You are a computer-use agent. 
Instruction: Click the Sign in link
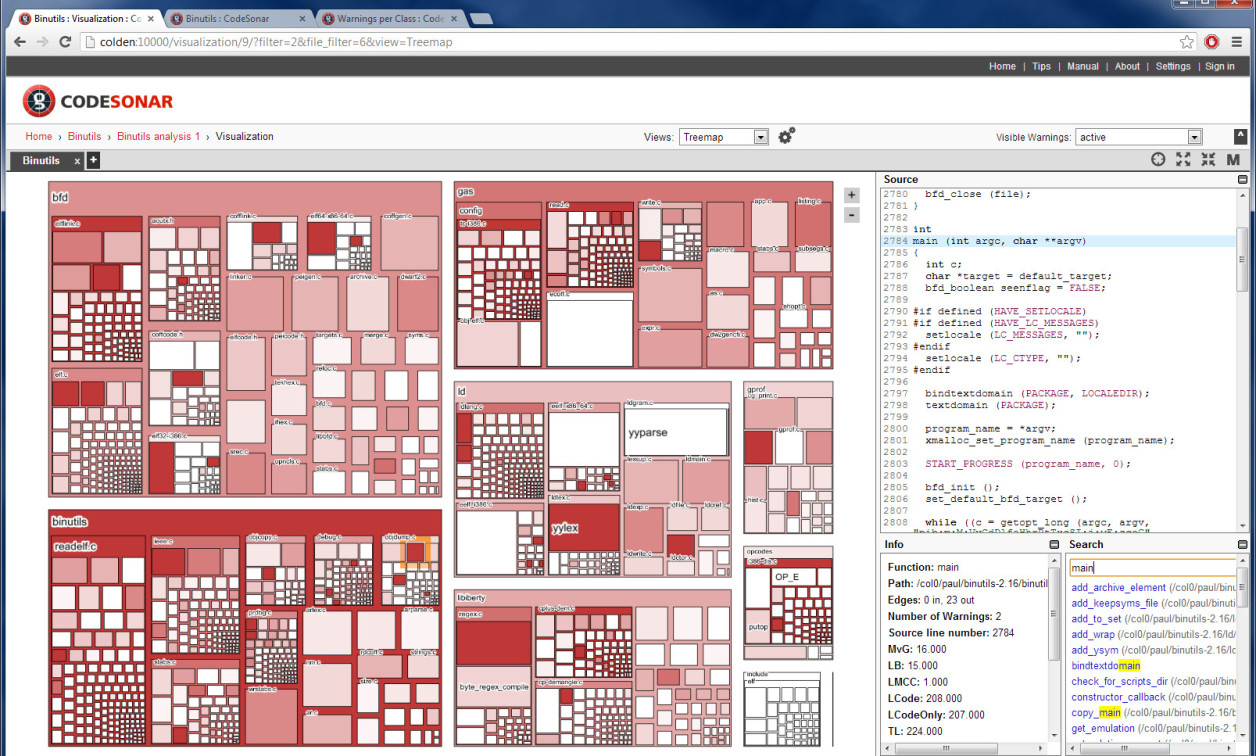pyautogui.click(x=1219, y=66)
